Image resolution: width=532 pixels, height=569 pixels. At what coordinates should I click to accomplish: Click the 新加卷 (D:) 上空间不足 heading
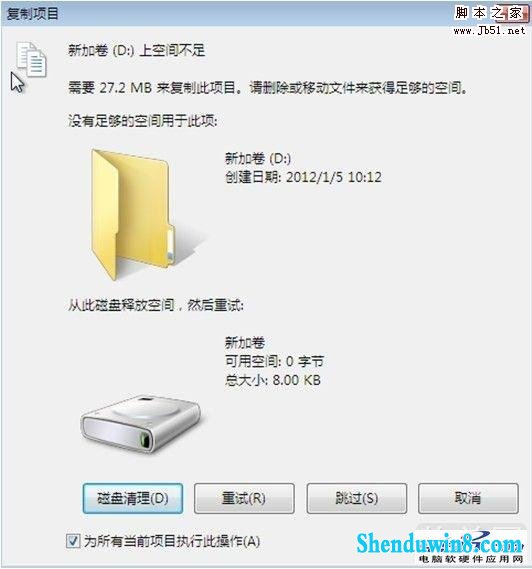click(x=137, y=50)
